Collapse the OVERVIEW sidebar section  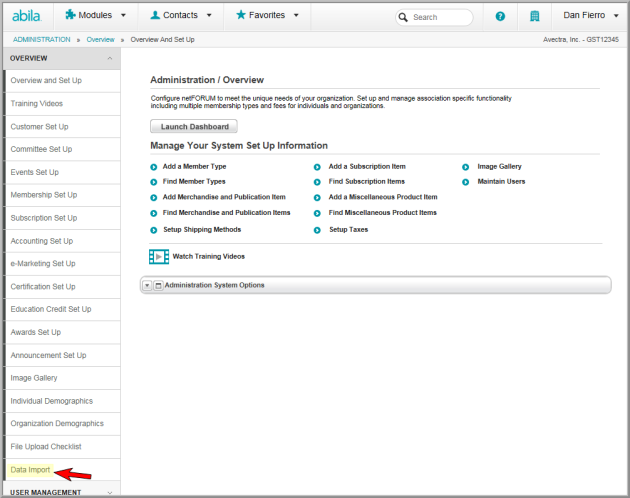point(110,58)
